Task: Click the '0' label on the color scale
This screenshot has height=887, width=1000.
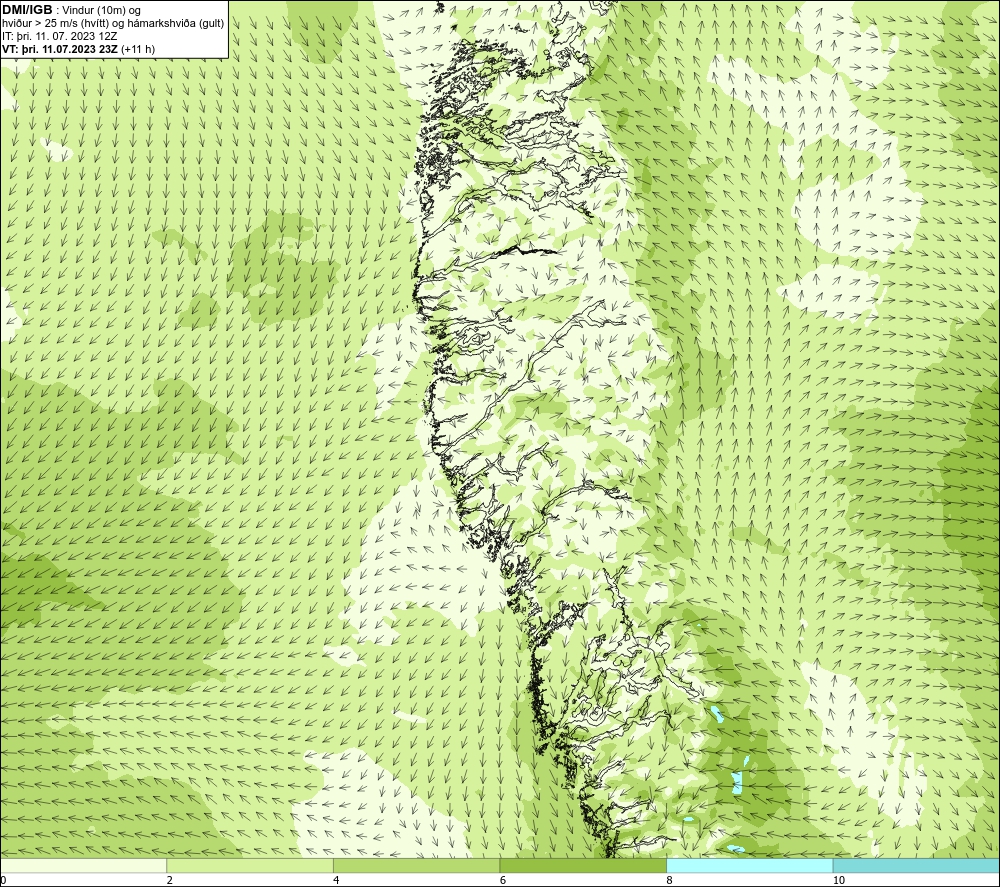Action: click(x=3, y=881)
